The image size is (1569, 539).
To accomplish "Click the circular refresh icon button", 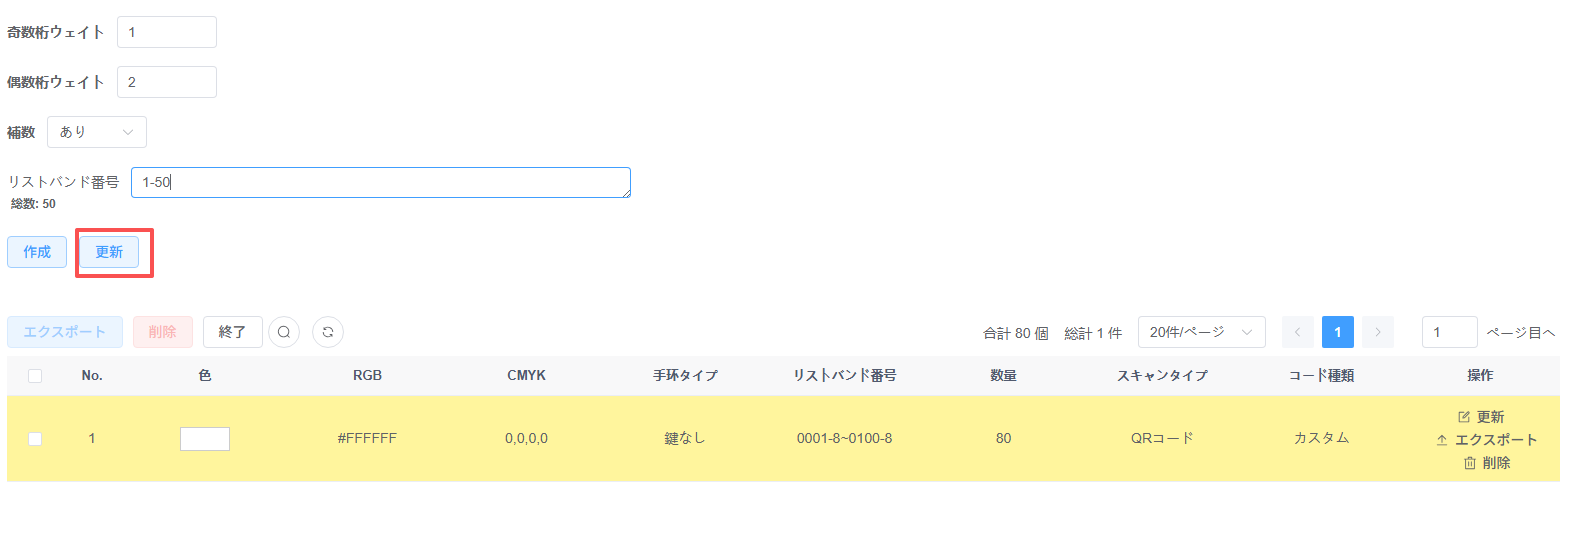I will tap(328, 332).
